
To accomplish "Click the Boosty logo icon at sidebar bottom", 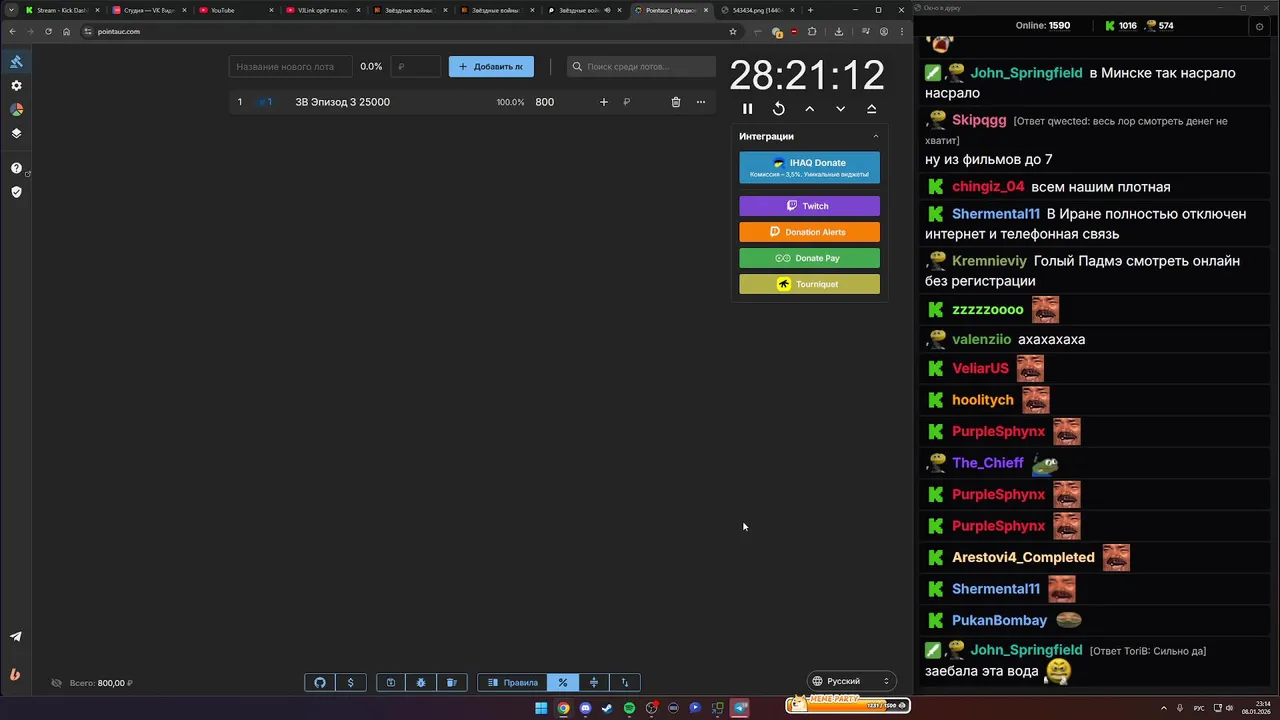I will [x=14, y=674].
